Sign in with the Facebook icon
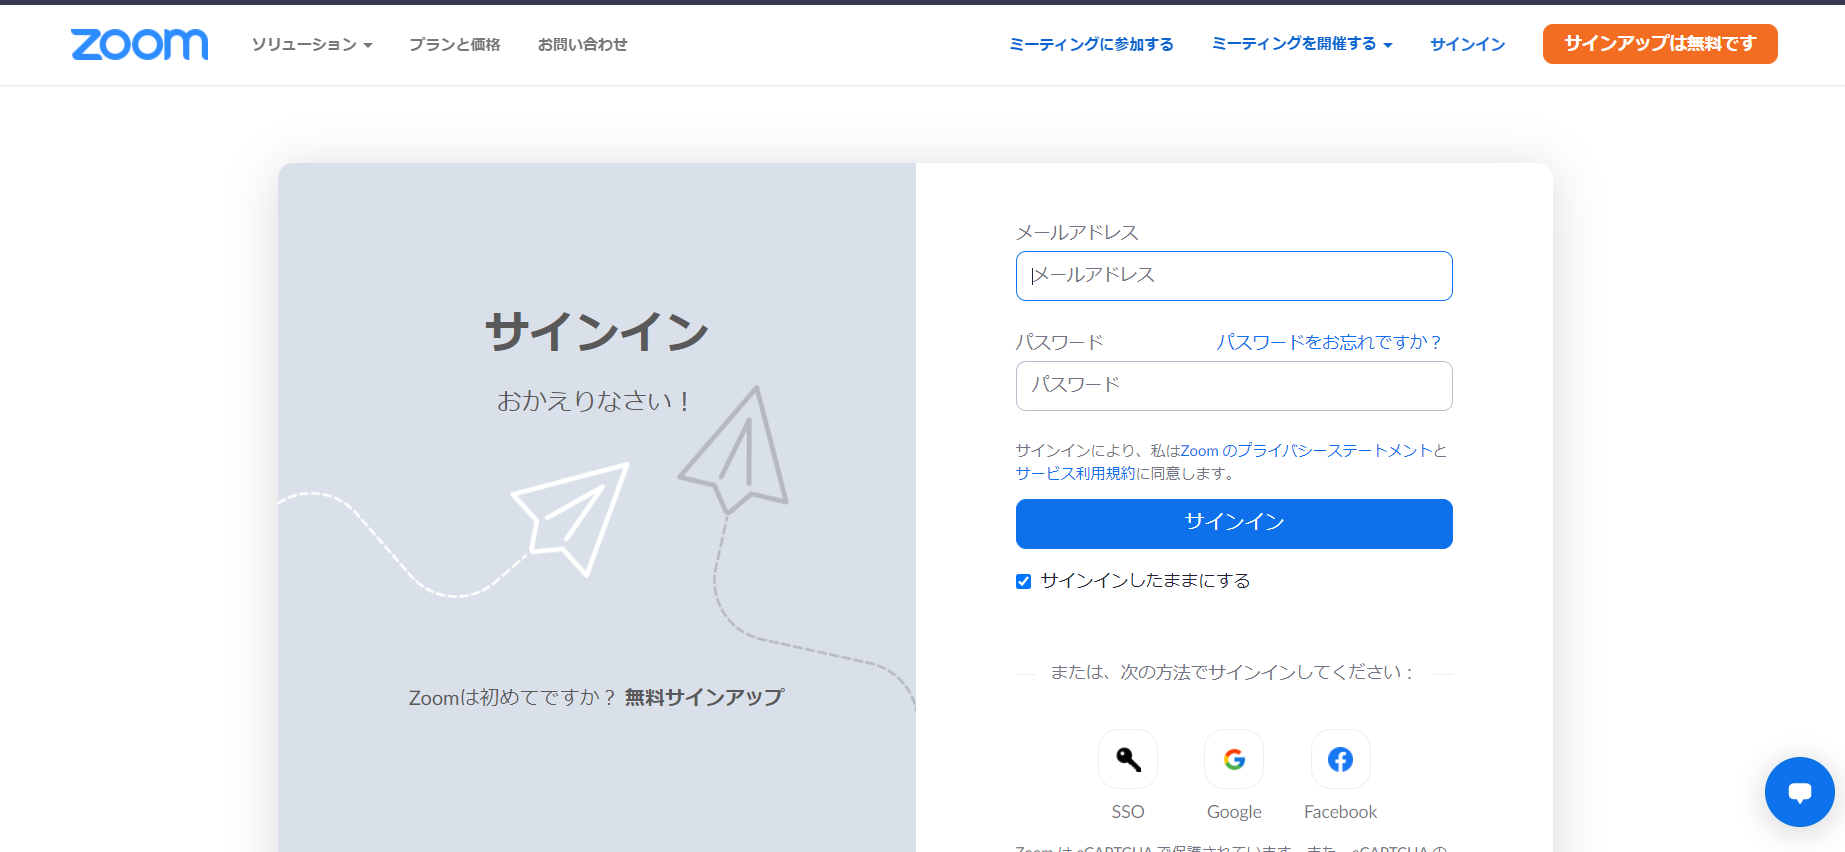 click(1340, 760)
